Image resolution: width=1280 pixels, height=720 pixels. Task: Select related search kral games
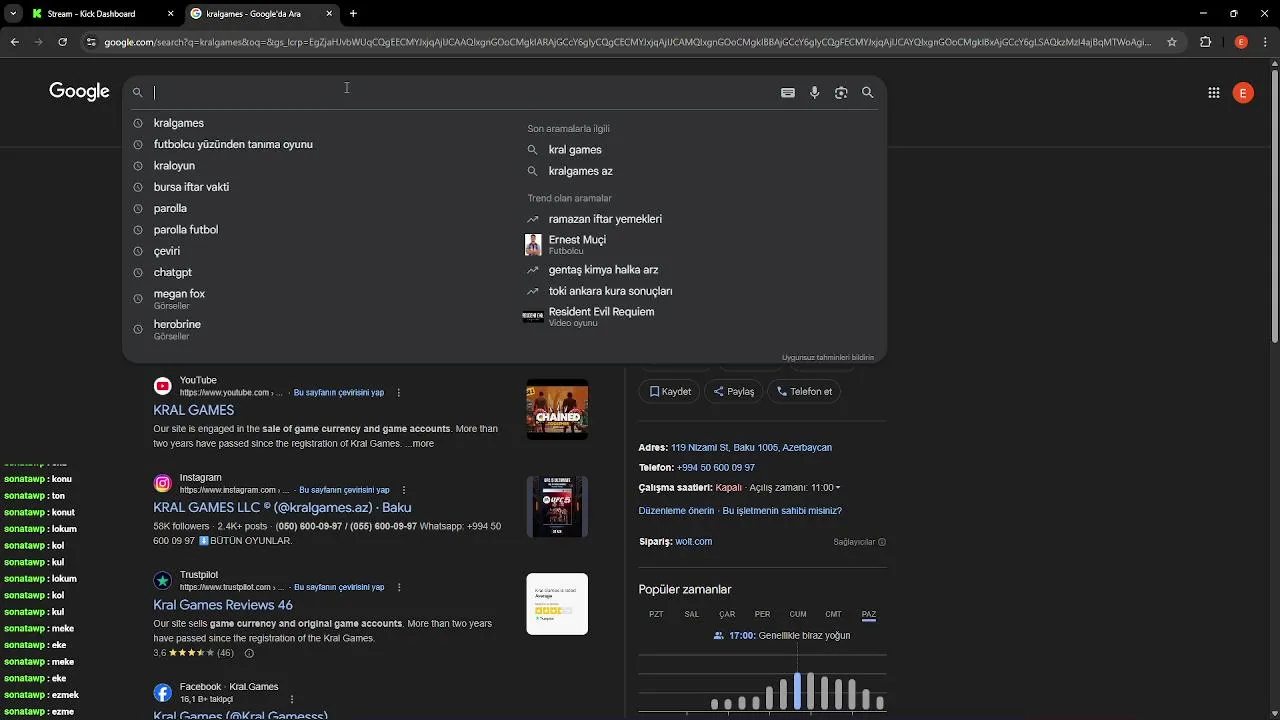[x=575, y=150]
